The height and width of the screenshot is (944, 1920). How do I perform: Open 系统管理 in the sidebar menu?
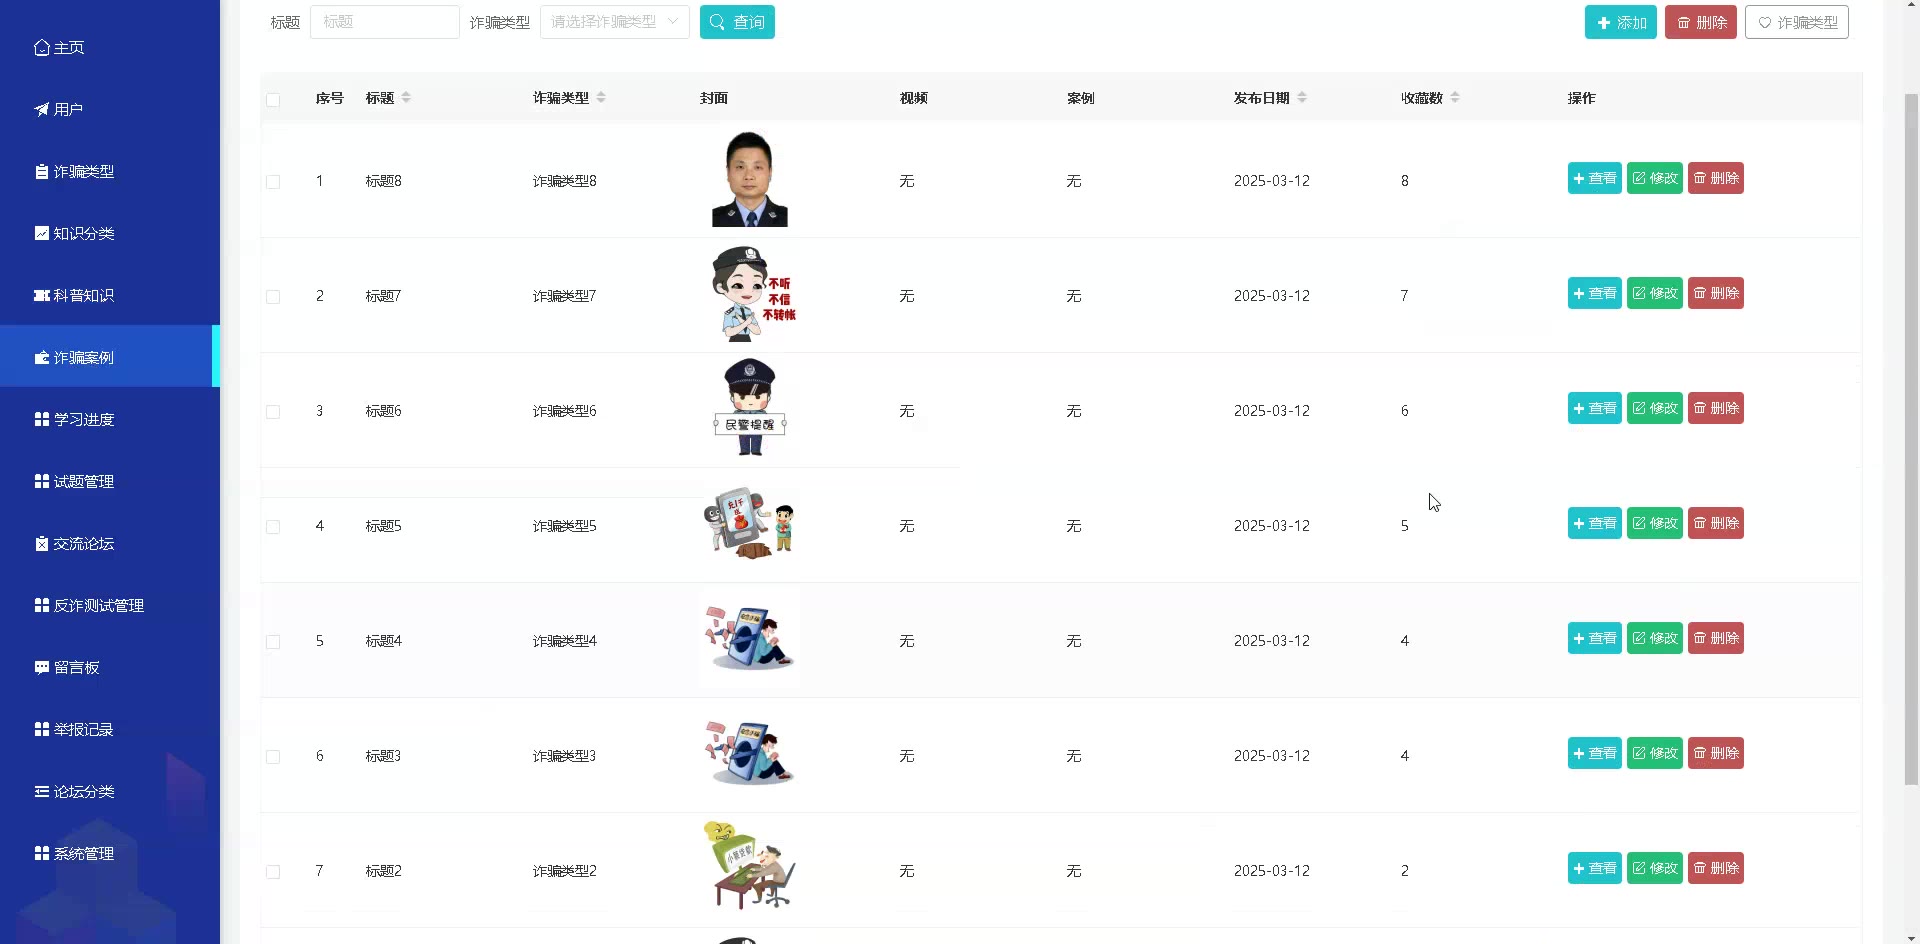[x=84, y=854]
